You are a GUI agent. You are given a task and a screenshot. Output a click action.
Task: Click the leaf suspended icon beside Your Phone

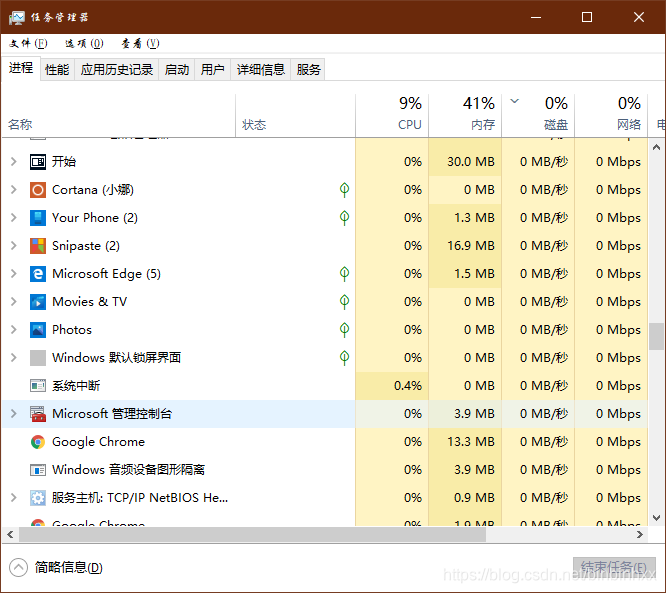(344, 217)
